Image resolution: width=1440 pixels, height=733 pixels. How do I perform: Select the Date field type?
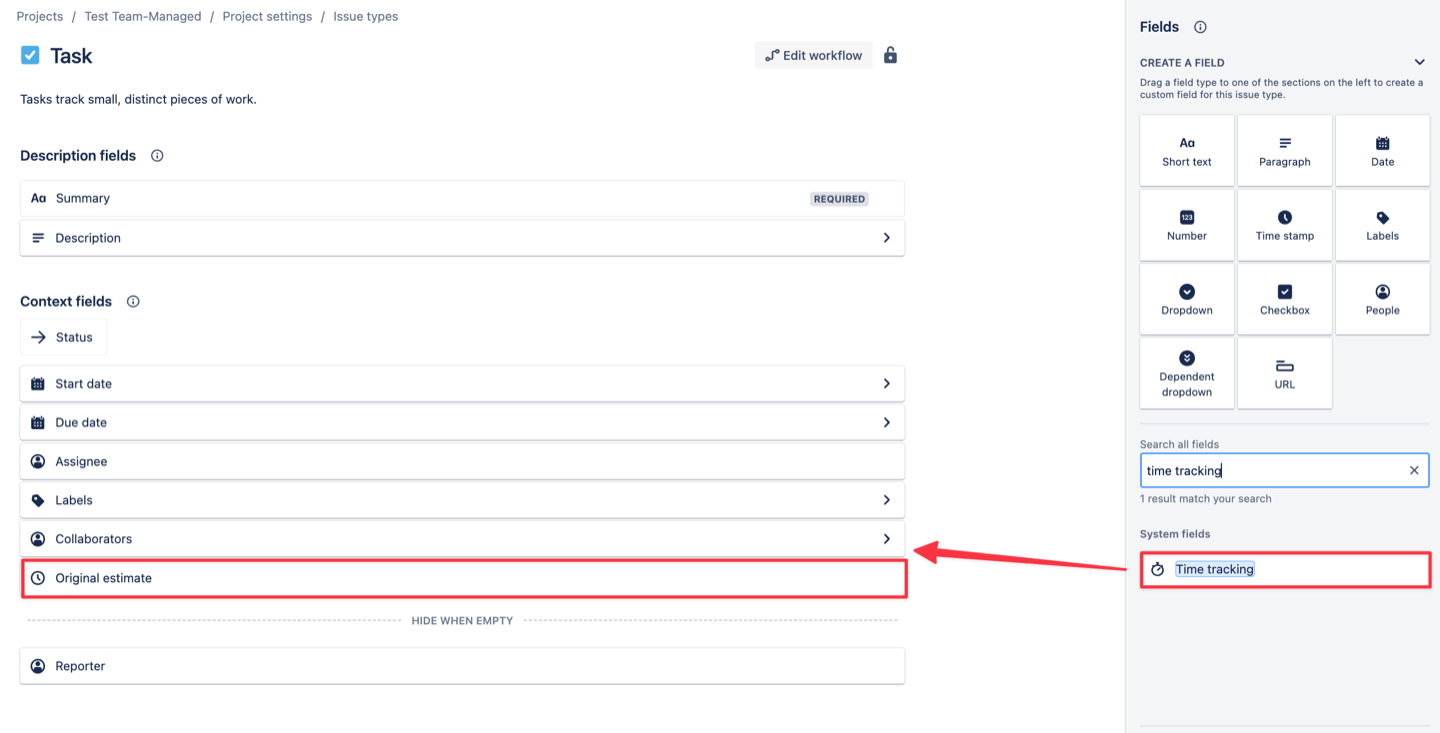click(x=1382, y=149)
